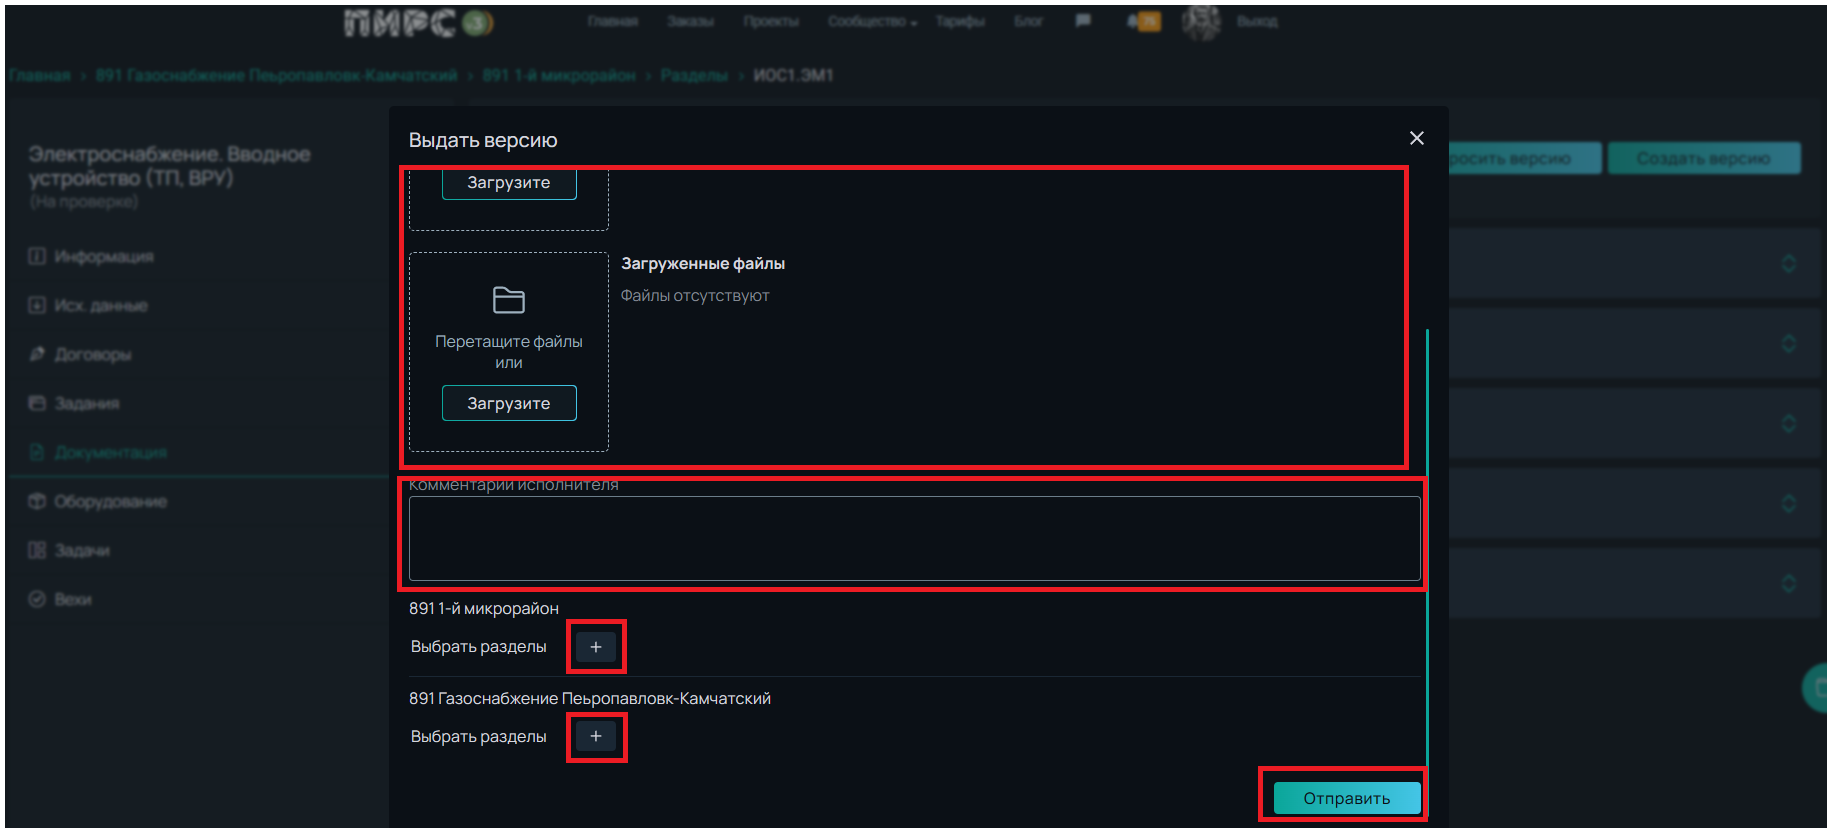This screenshot has width=1832, height=833.
Task: Open the Оборудование sidebar section
Action: tap(110, 502)
